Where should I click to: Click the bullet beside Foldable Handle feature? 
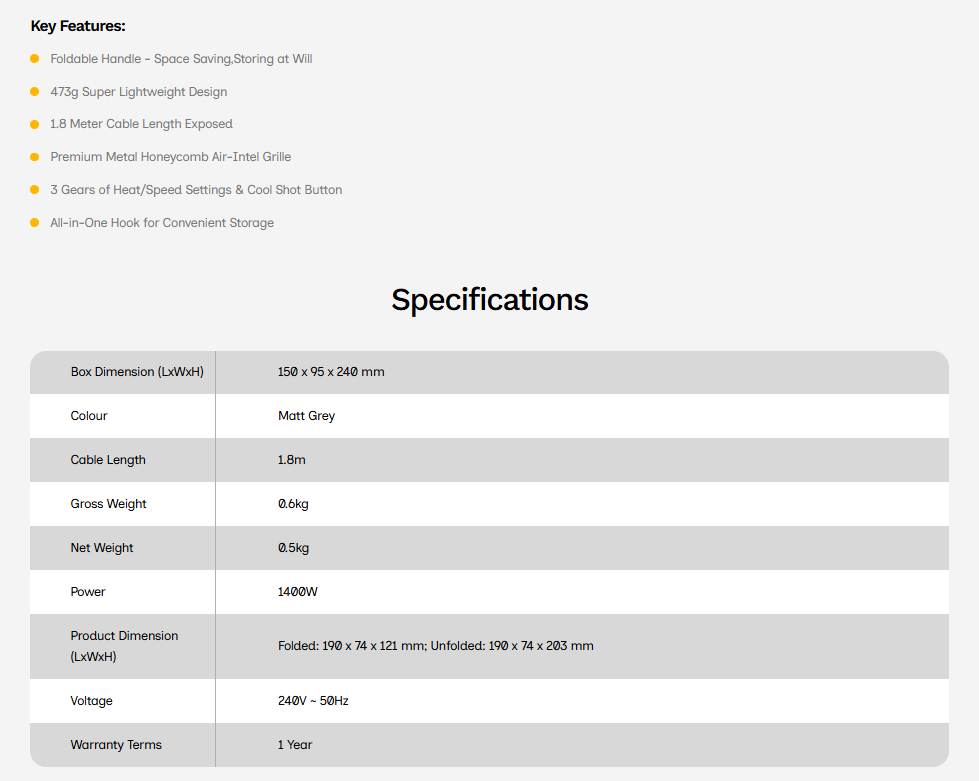pyautogui.click(x=34, y=59)
